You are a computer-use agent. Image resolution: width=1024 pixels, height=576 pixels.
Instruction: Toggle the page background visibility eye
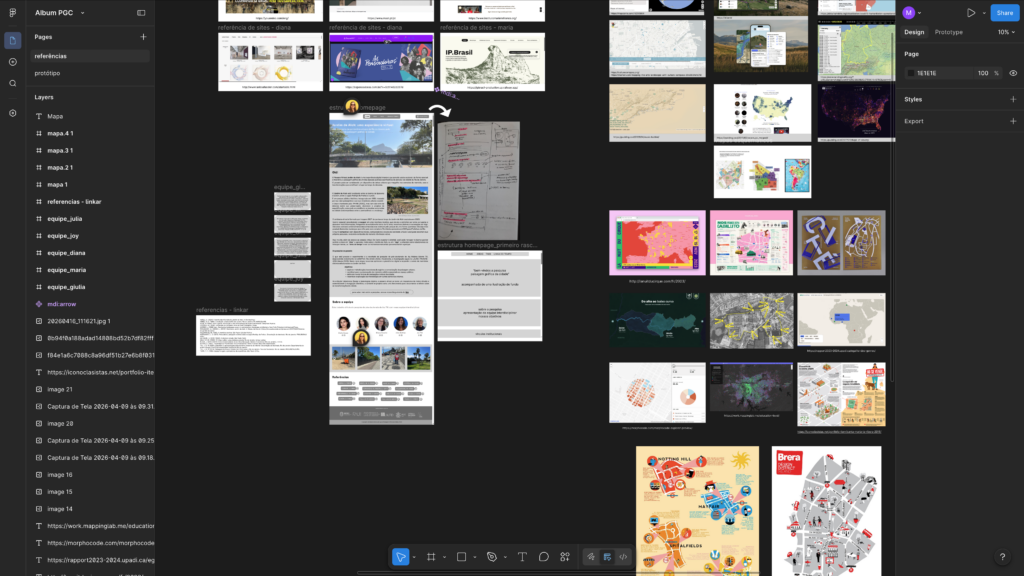point(1013,73)
